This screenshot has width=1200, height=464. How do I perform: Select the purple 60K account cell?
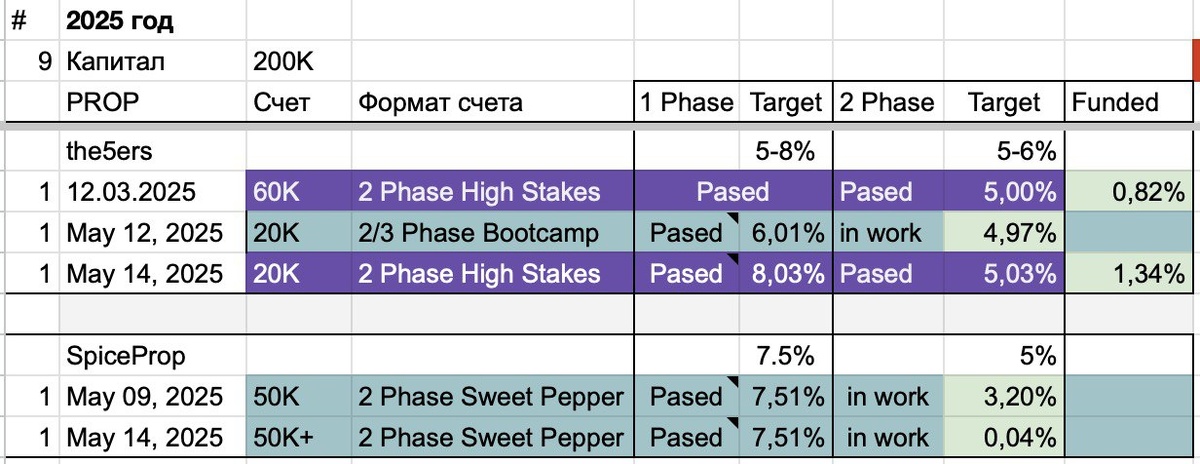coord(297,193)
